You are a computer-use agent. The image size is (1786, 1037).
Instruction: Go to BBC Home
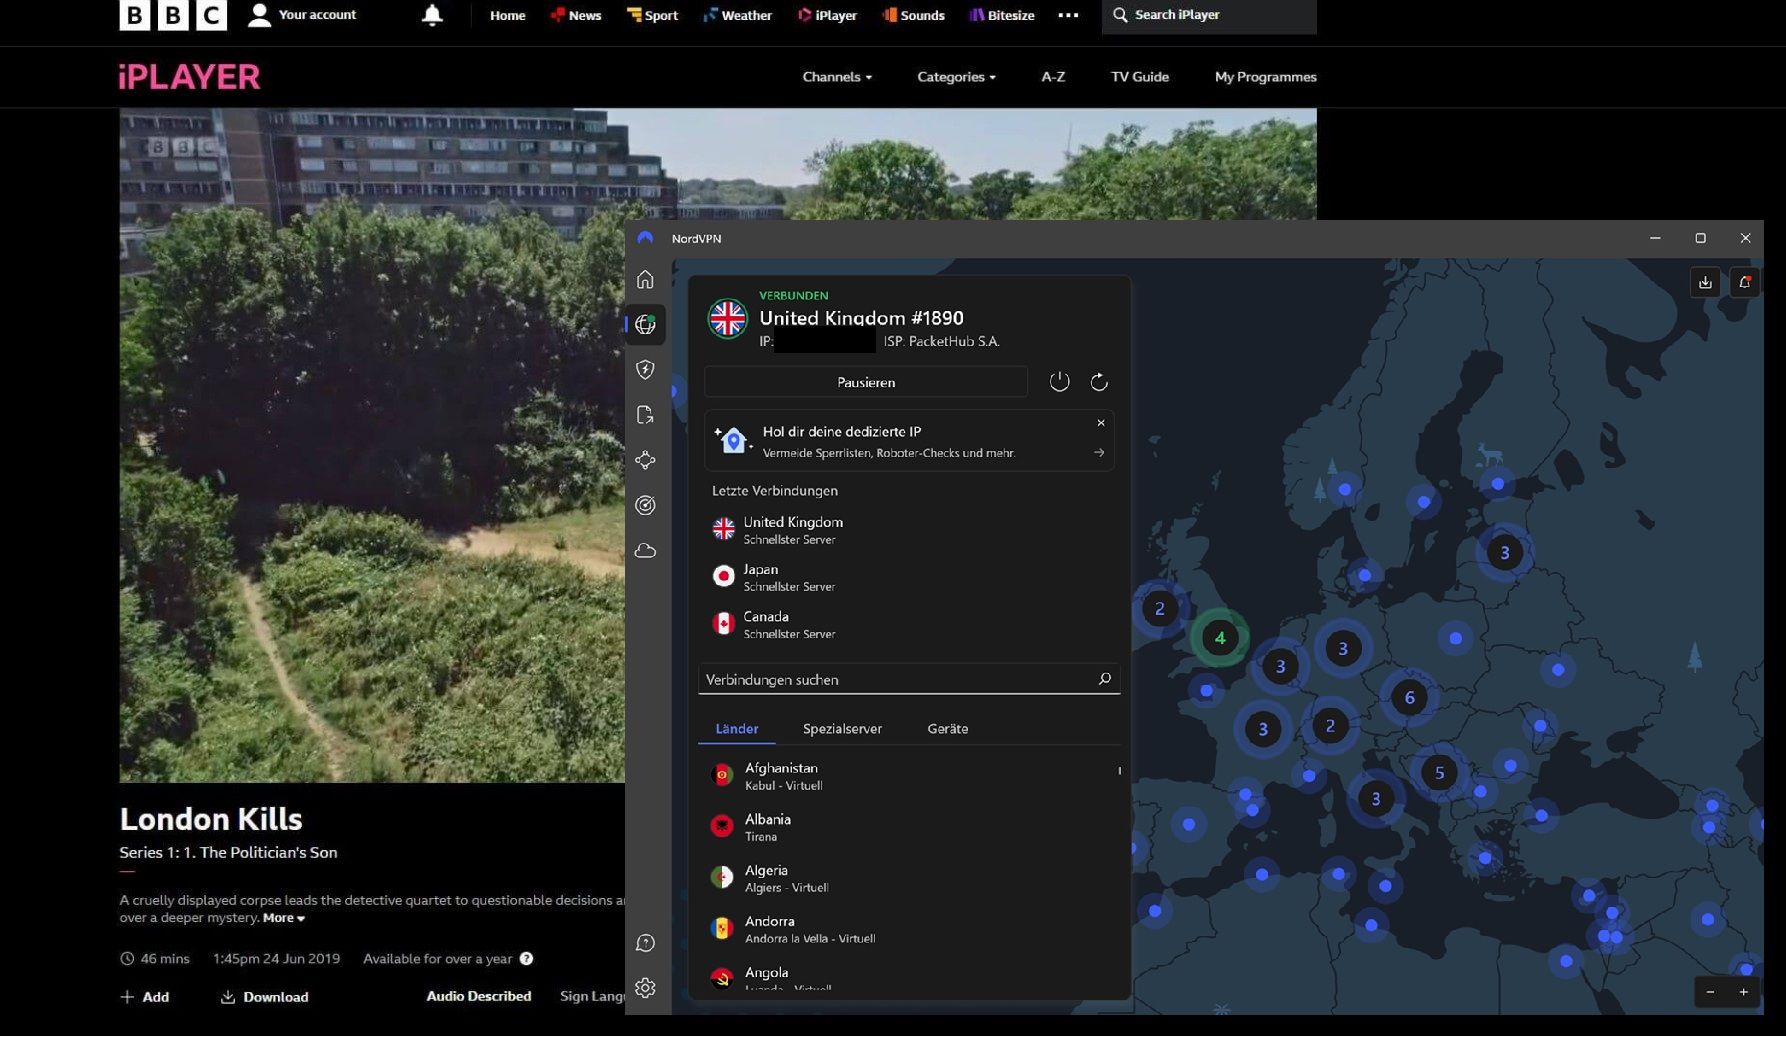coord(507,15)
